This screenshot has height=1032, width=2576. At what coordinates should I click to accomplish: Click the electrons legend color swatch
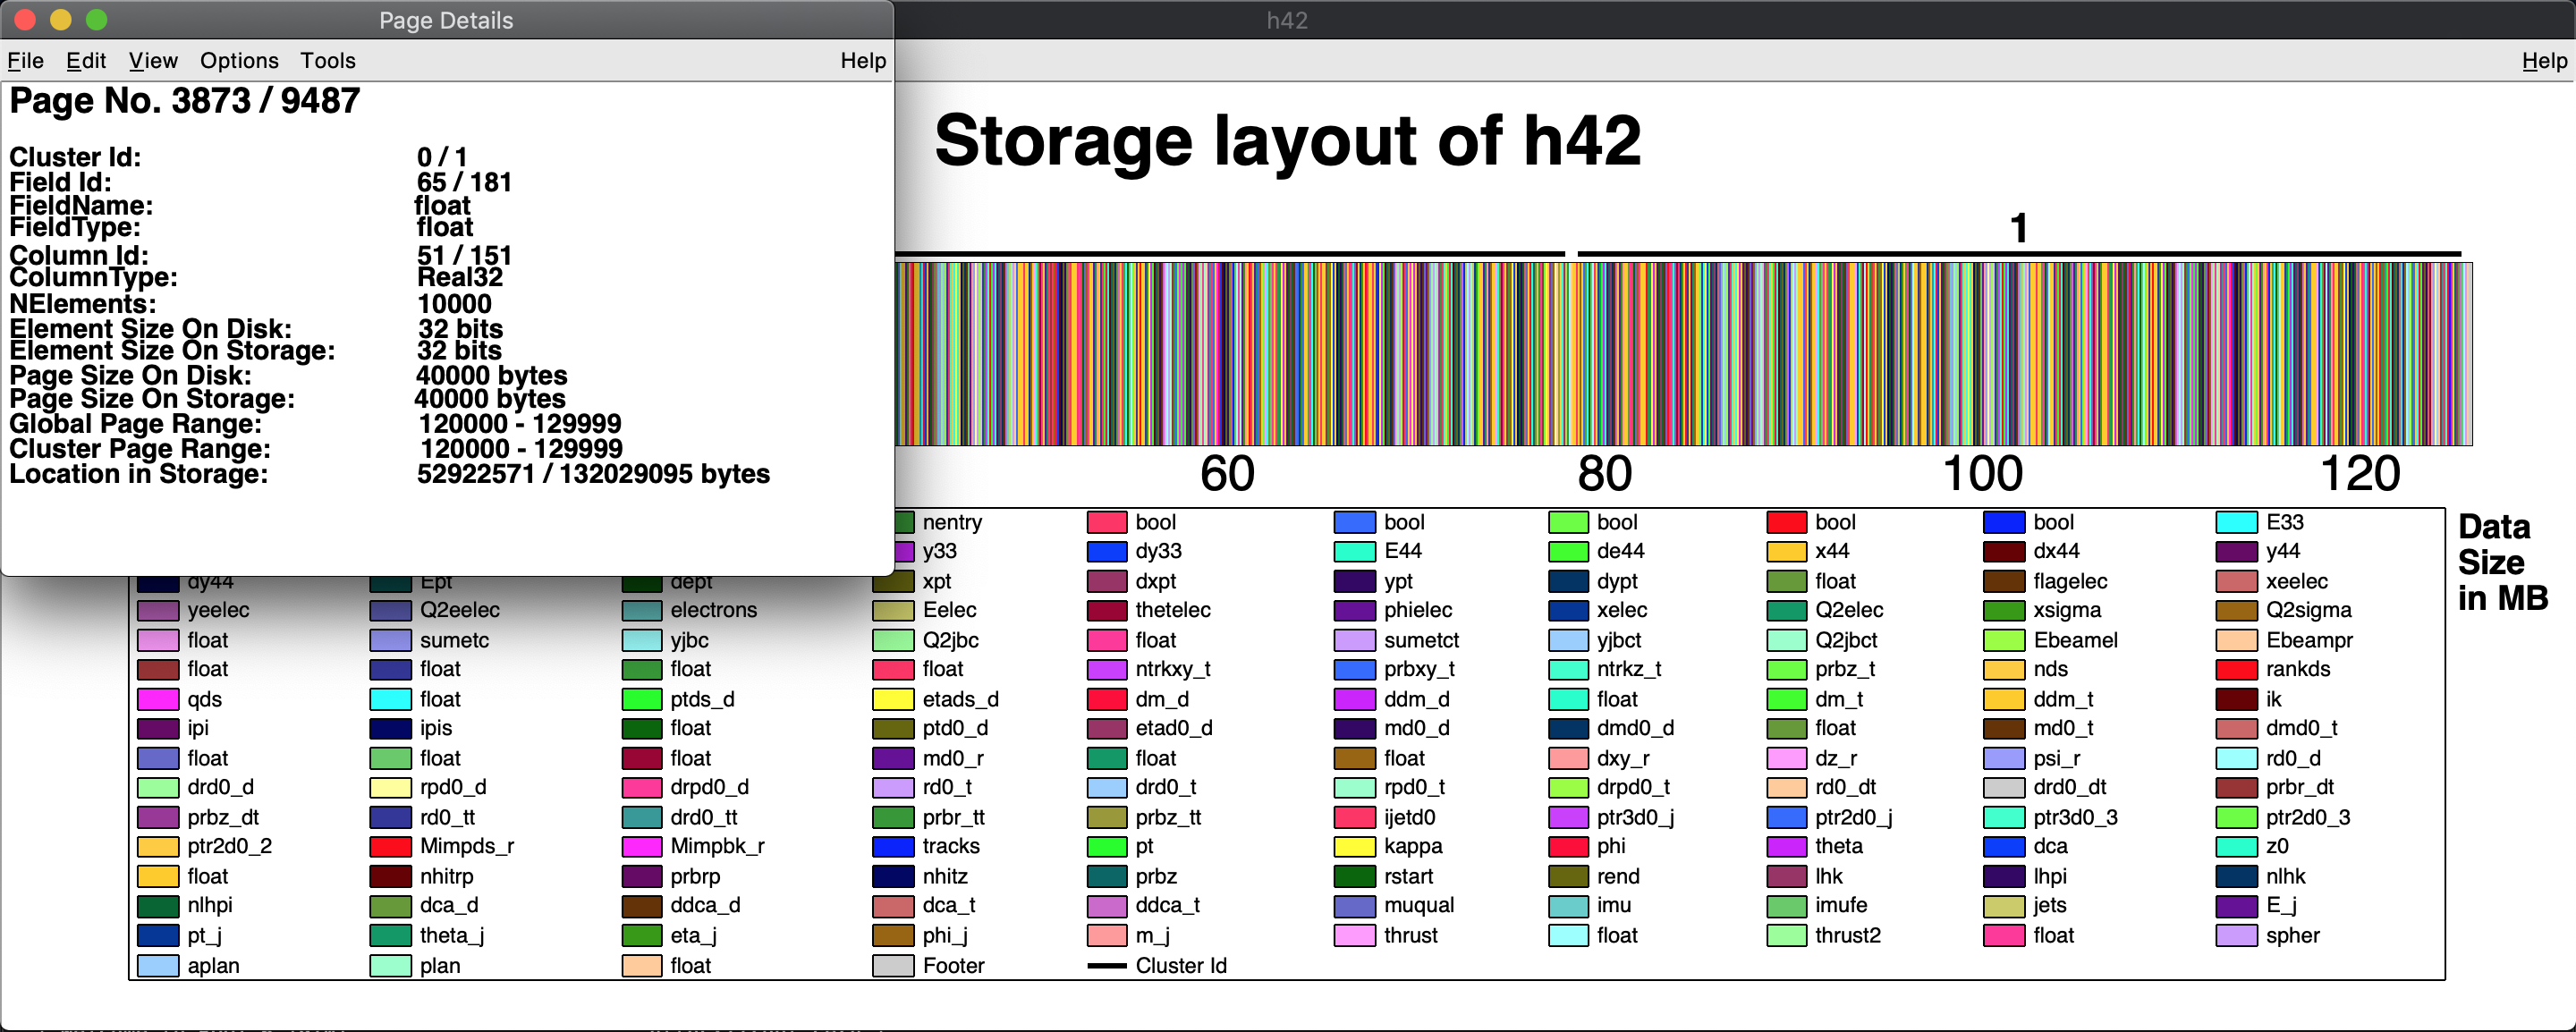[641, 610]
